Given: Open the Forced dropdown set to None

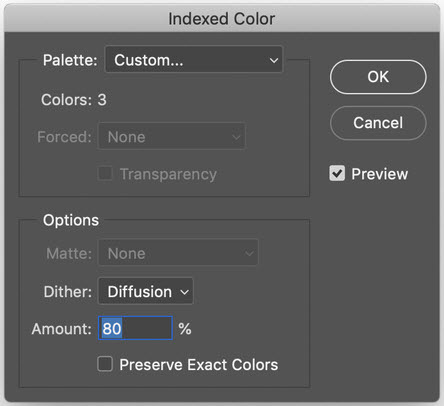Looking at the screenshot, I should click(x=172, y=137).
